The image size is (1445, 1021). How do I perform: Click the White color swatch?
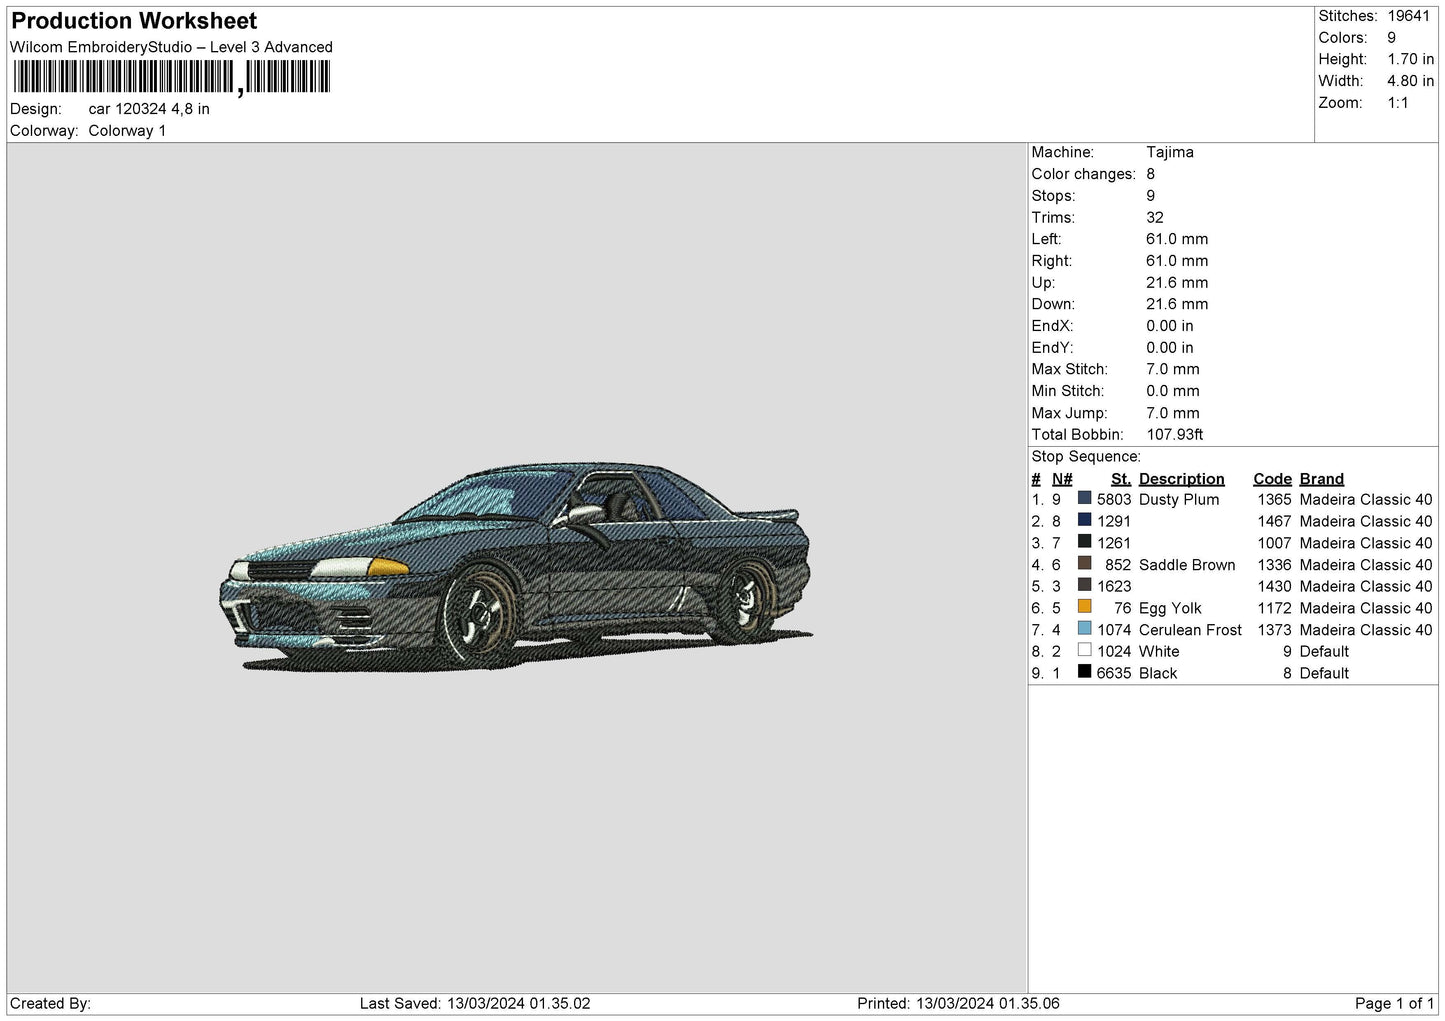[1084, 650]
